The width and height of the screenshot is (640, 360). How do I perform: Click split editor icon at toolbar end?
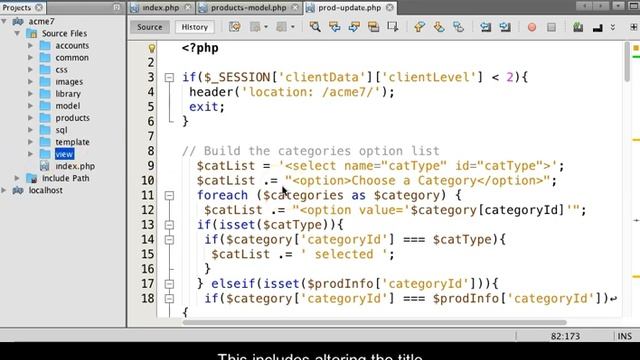tap(634, 27)
